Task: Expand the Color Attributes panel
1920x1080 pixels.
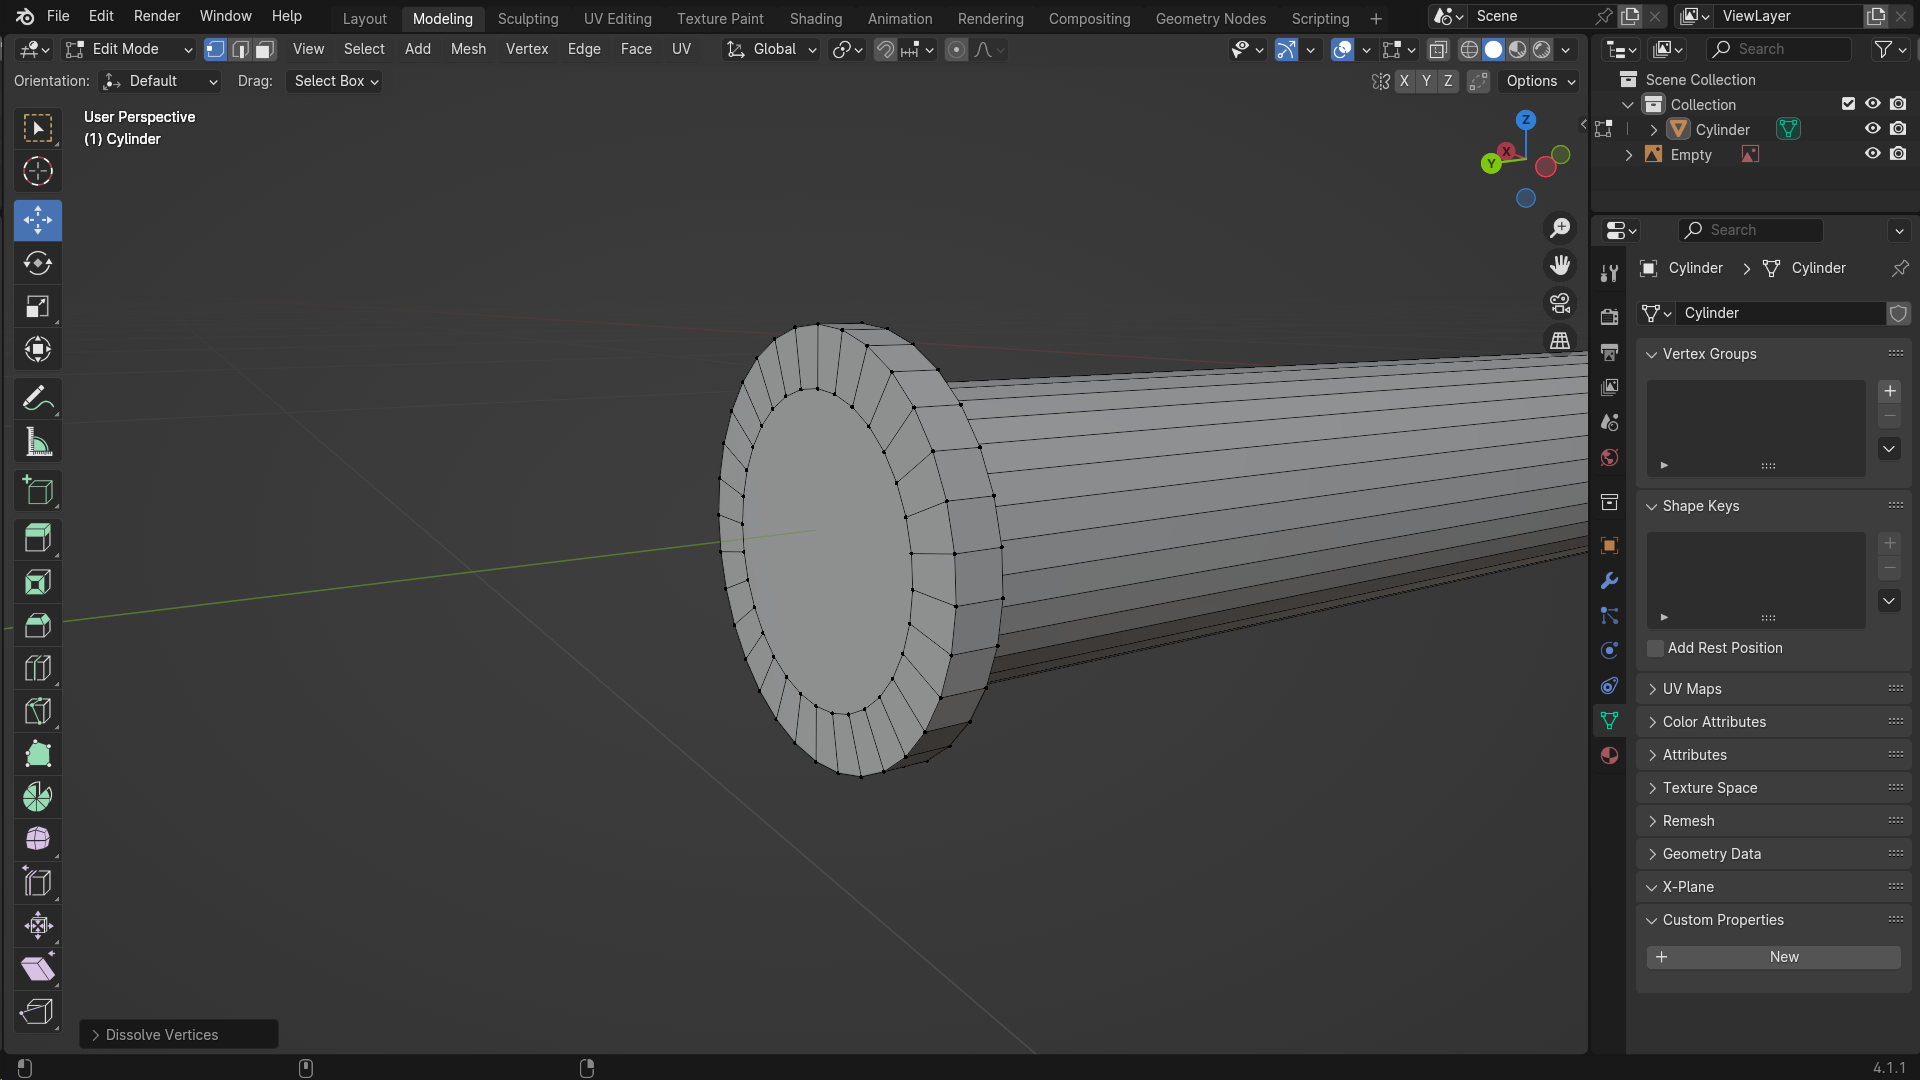Action: point(1652,722)
